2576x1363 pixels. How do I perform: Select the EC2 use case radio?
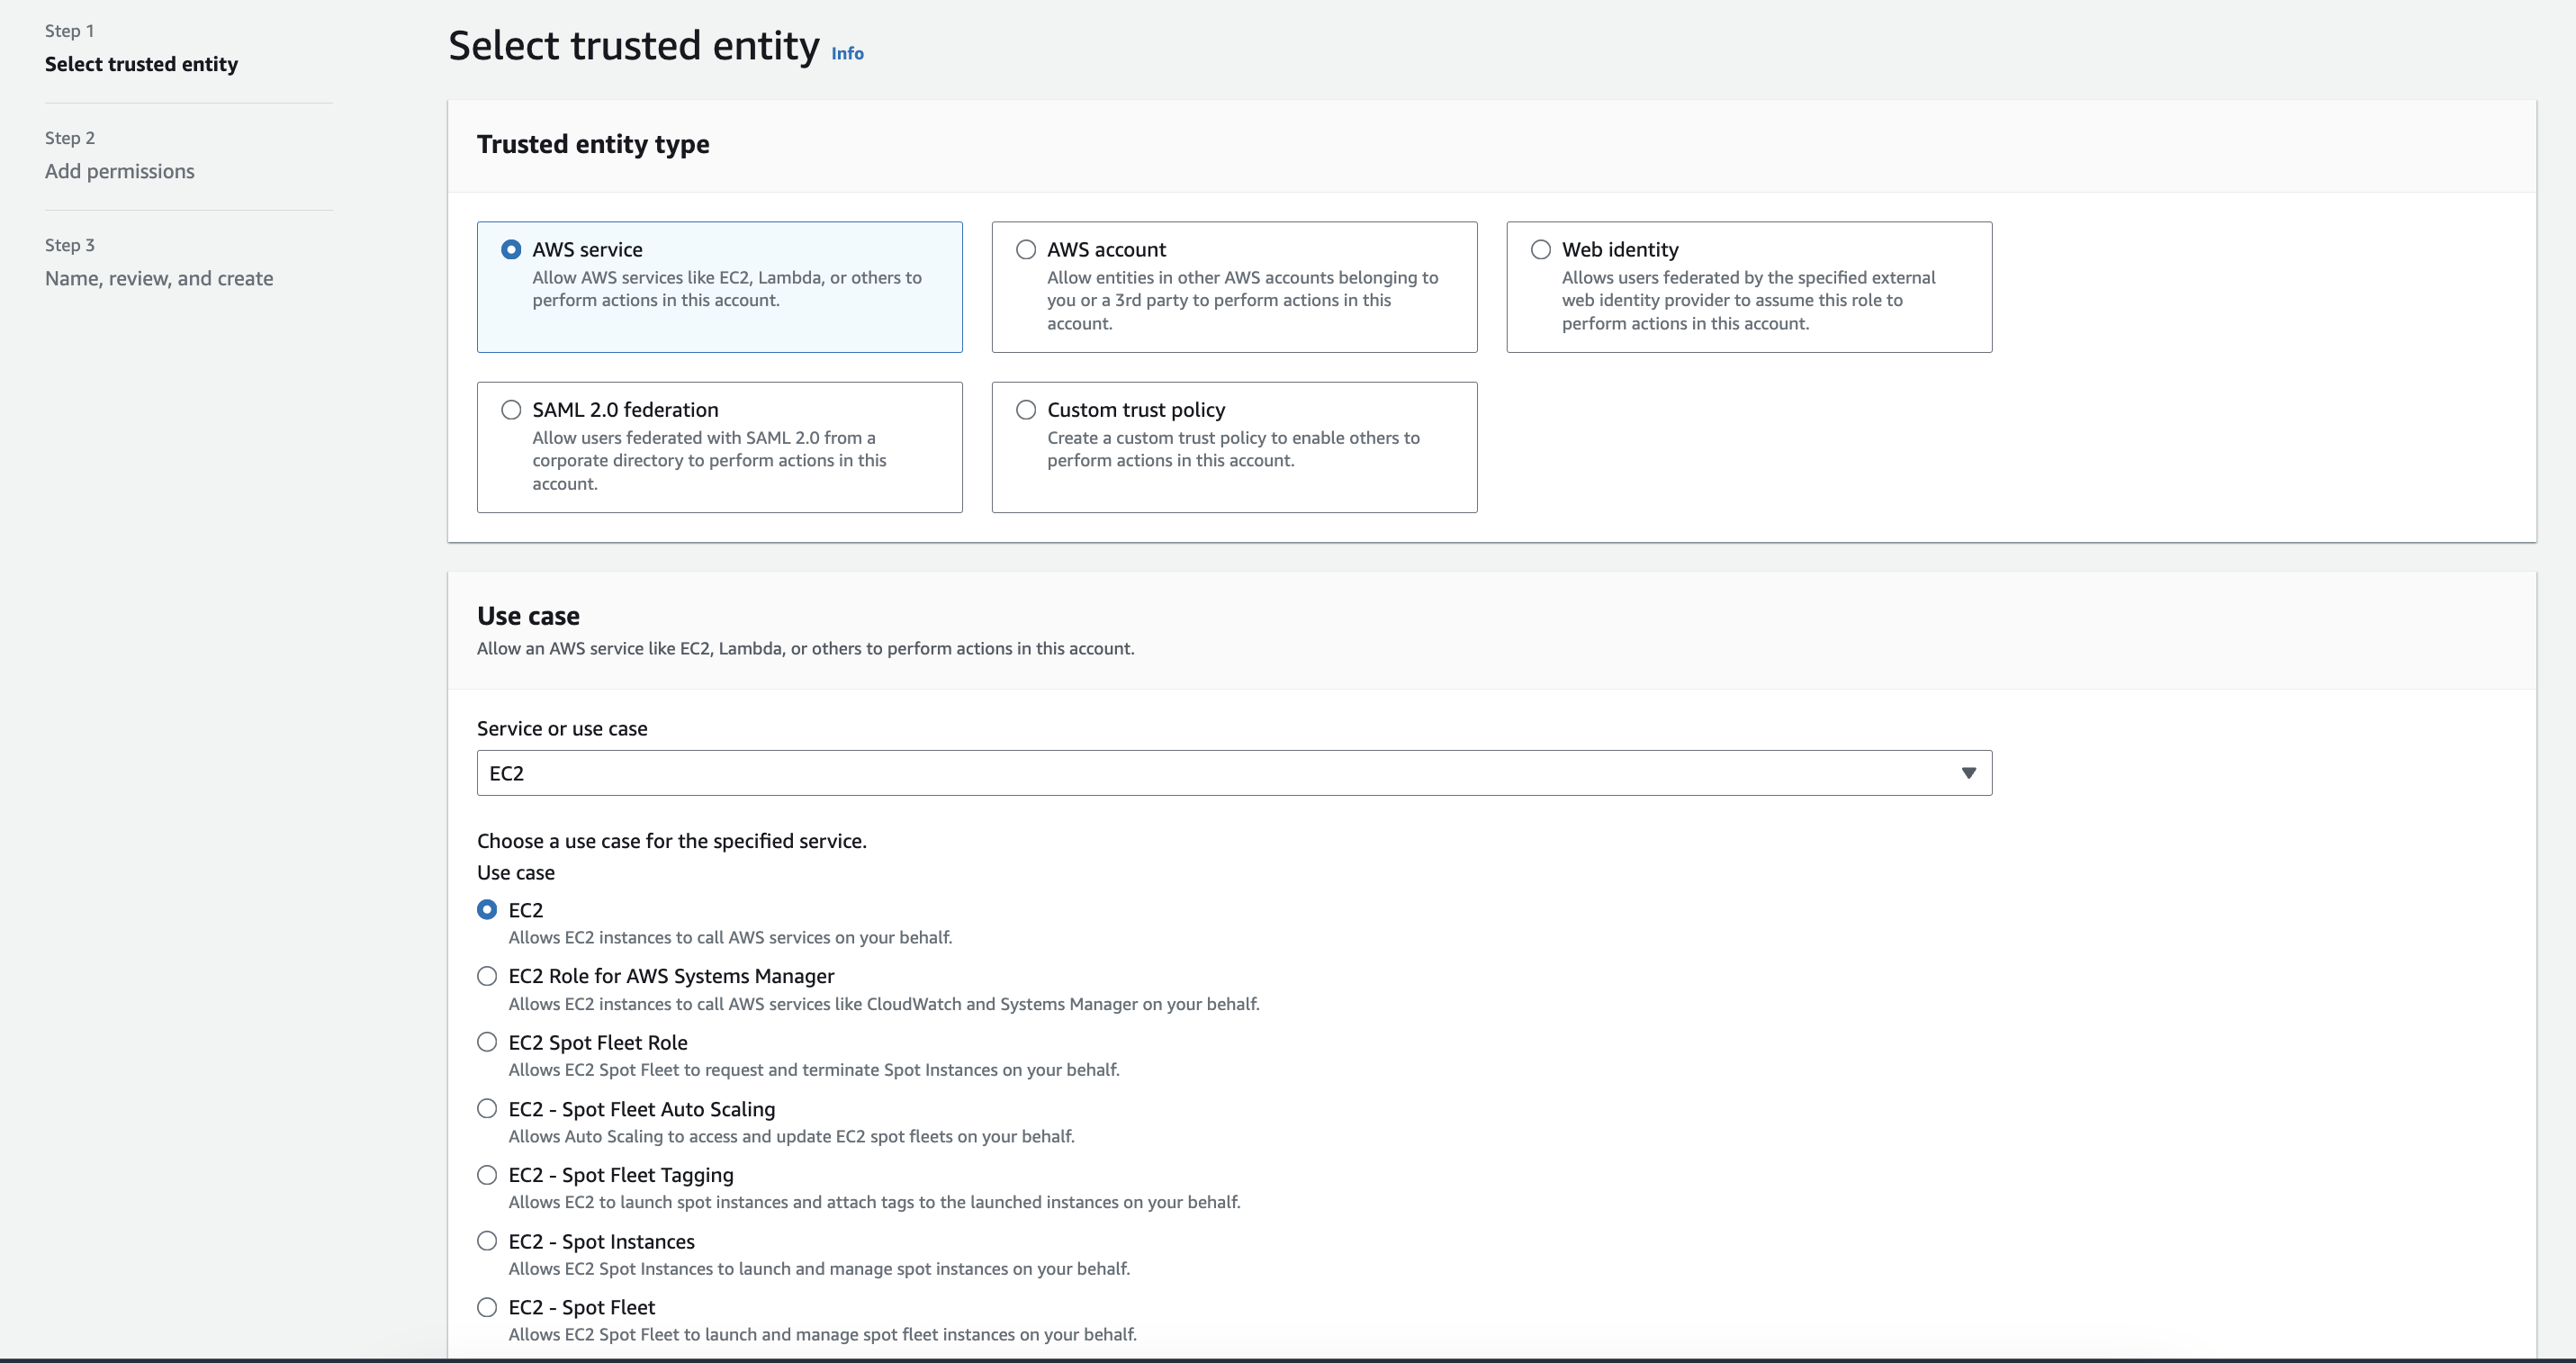point(487,910)
